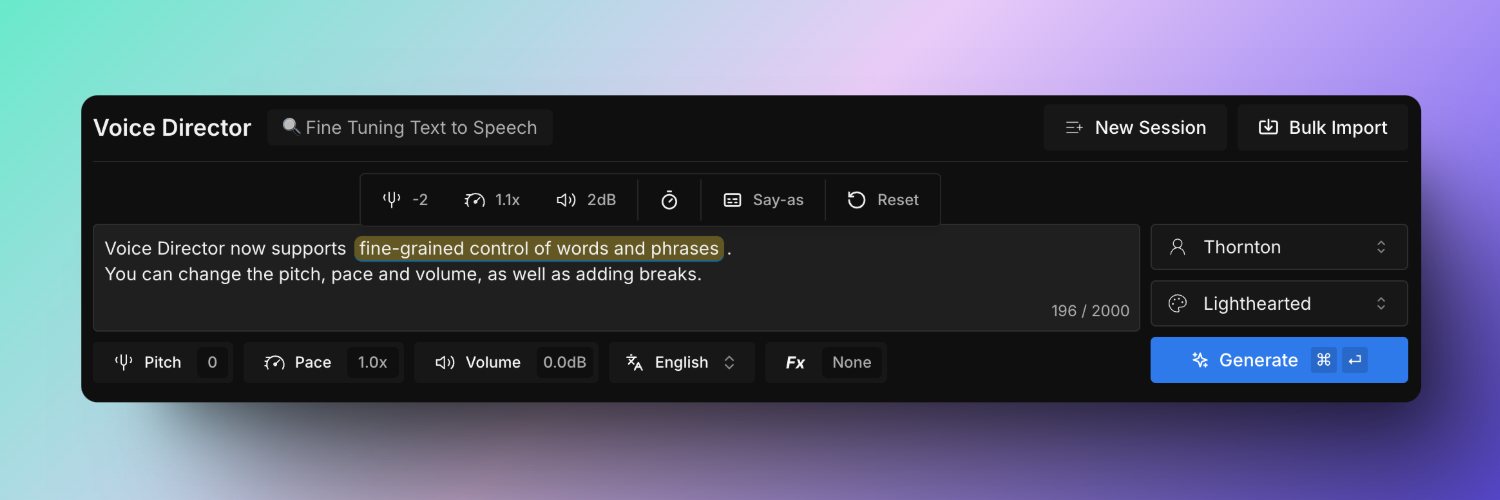The image size is (1500, 500).
Task: Click the global Volume speaker icon
Action: click(x=445, y=362)
